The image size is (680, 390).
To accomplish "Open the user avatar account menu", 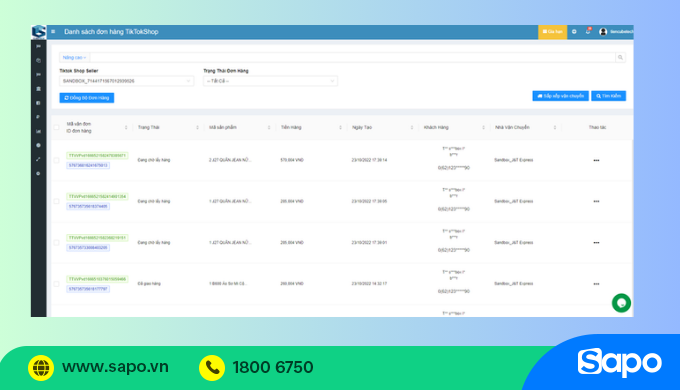I will click(x=603, y=32).
